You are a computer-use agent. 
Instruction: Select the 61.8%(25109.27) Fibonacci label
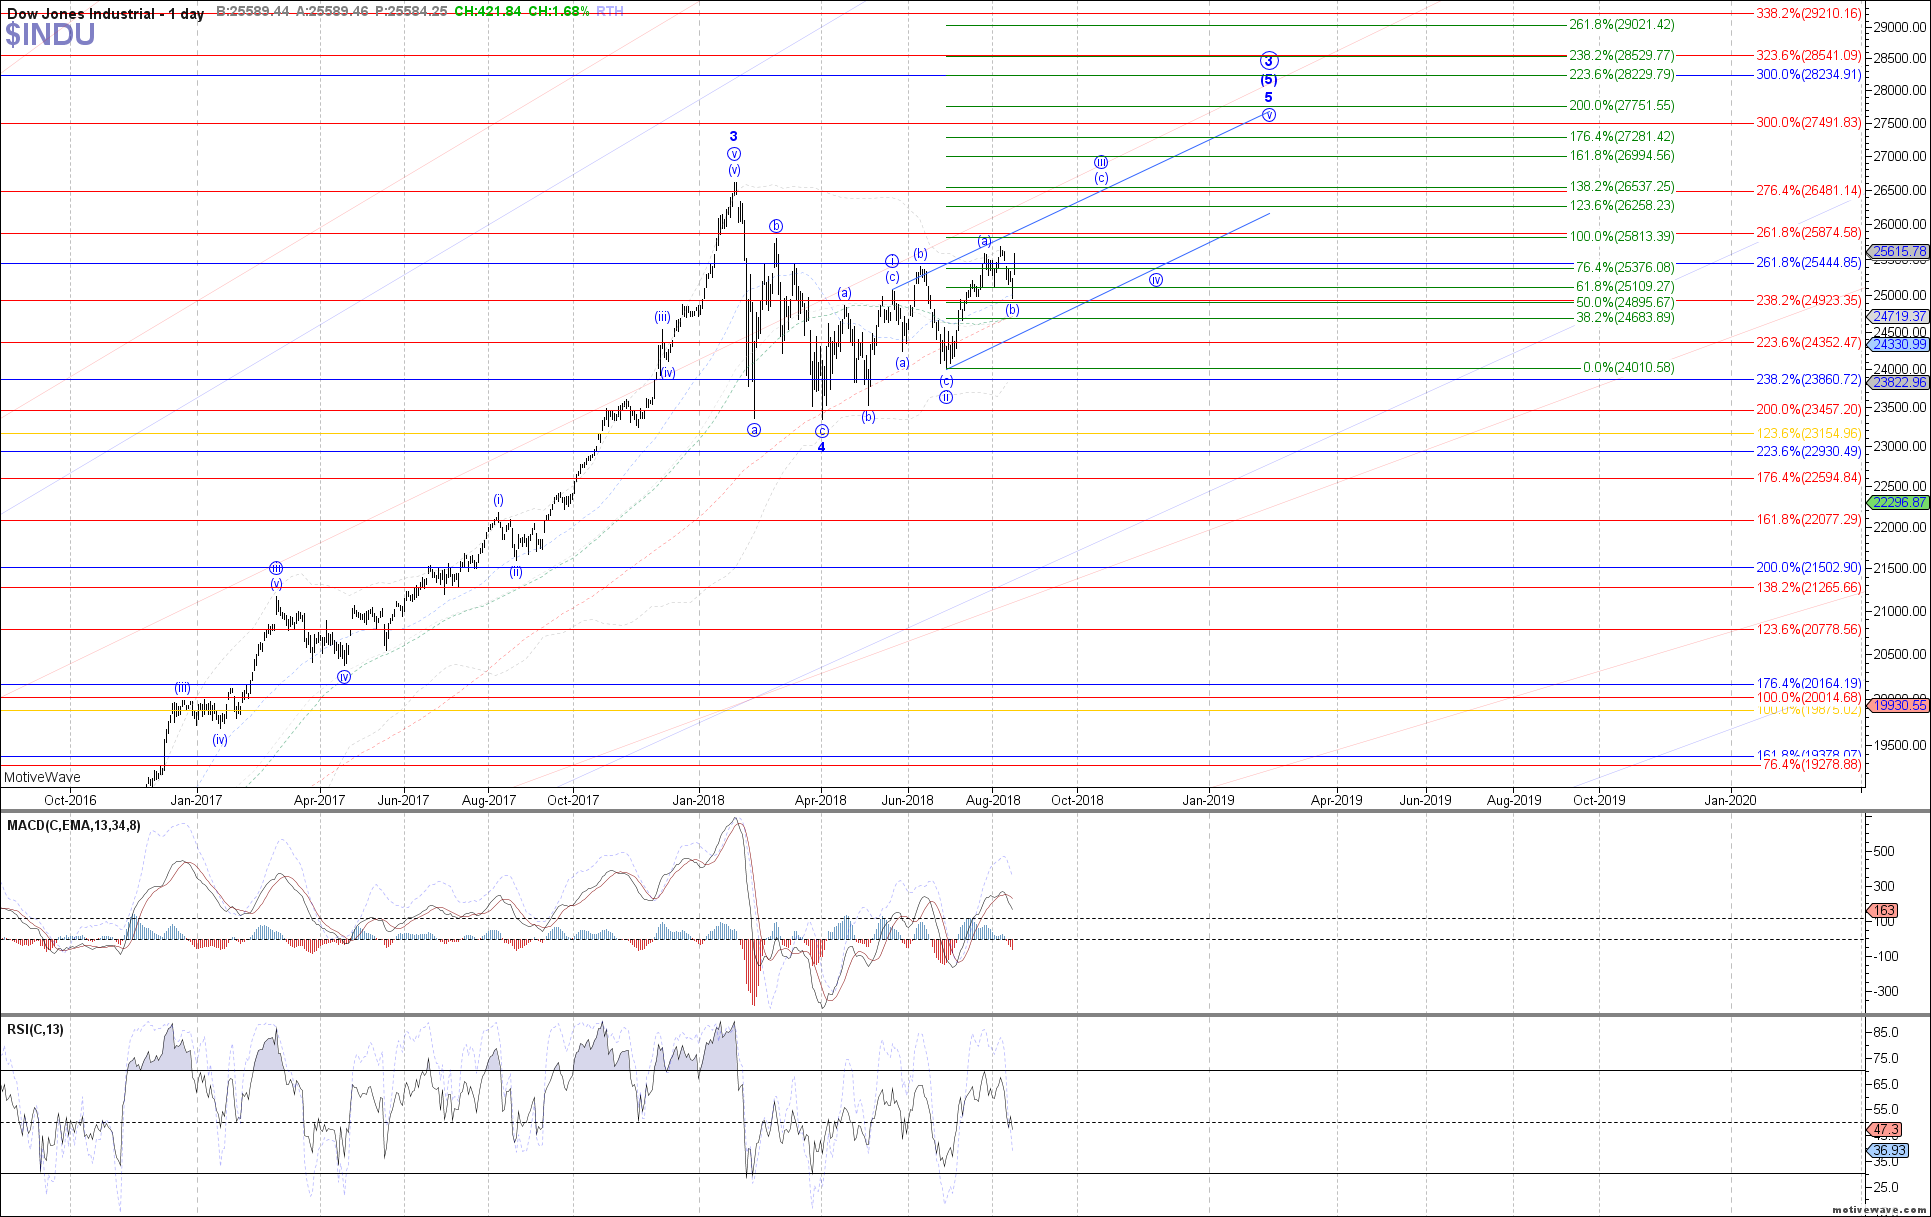point(1625,286)
